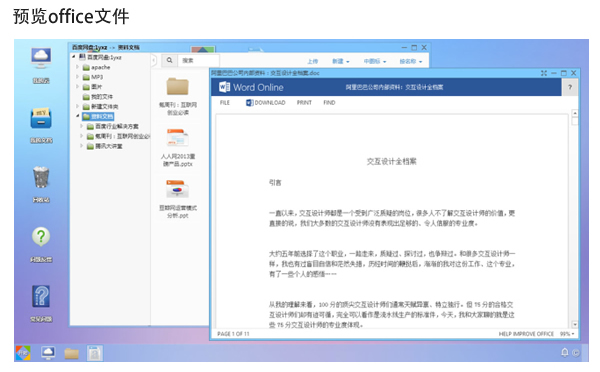Click PRINT in Word Online toolbar
600x372 pixels.
[304, 103]
